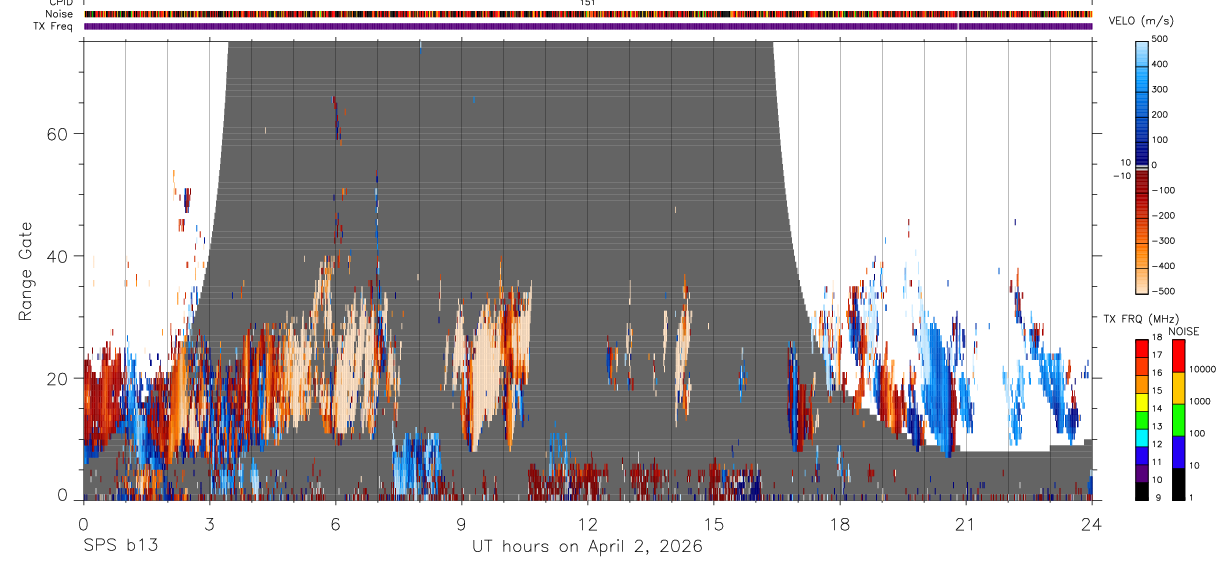
Task: Click the 400 label on velocity scale
Action: (x=1160, y=64)
